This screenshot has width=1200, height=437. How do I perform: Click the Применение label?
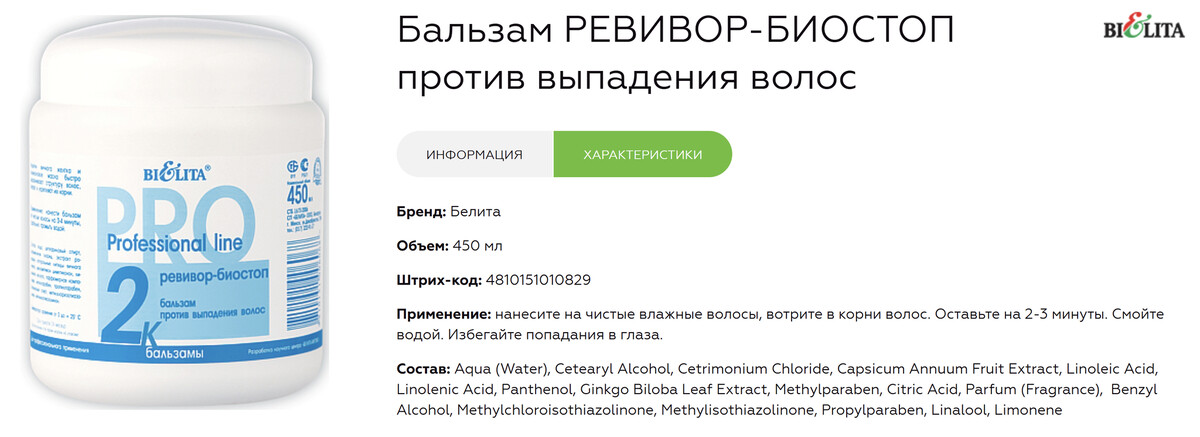(443, 313)
